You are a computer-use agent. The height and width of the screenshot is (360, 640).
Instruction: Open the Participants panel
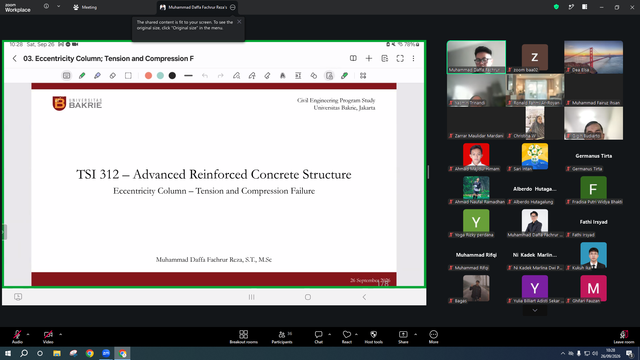(282, 337)
